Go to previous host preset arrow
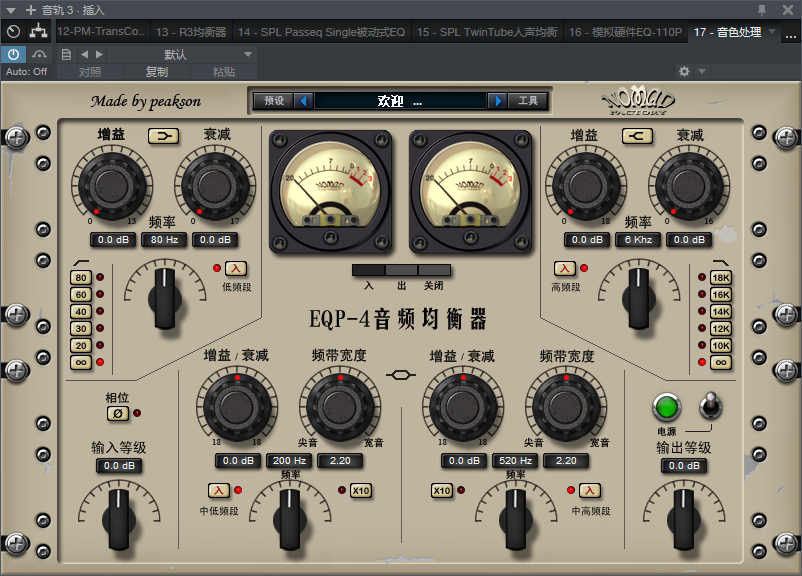 click(84, 54)
